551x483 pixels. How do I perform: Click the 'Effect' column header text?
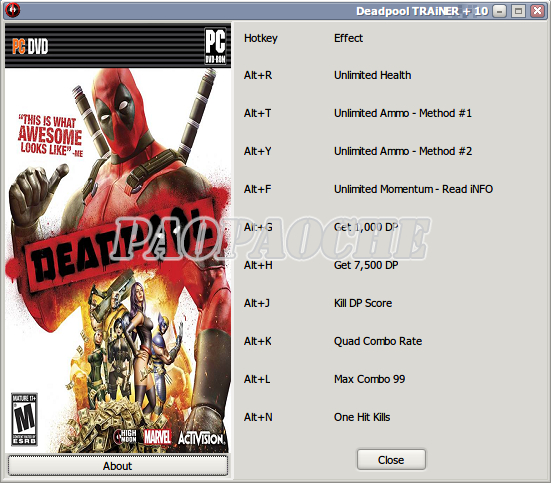348,38
